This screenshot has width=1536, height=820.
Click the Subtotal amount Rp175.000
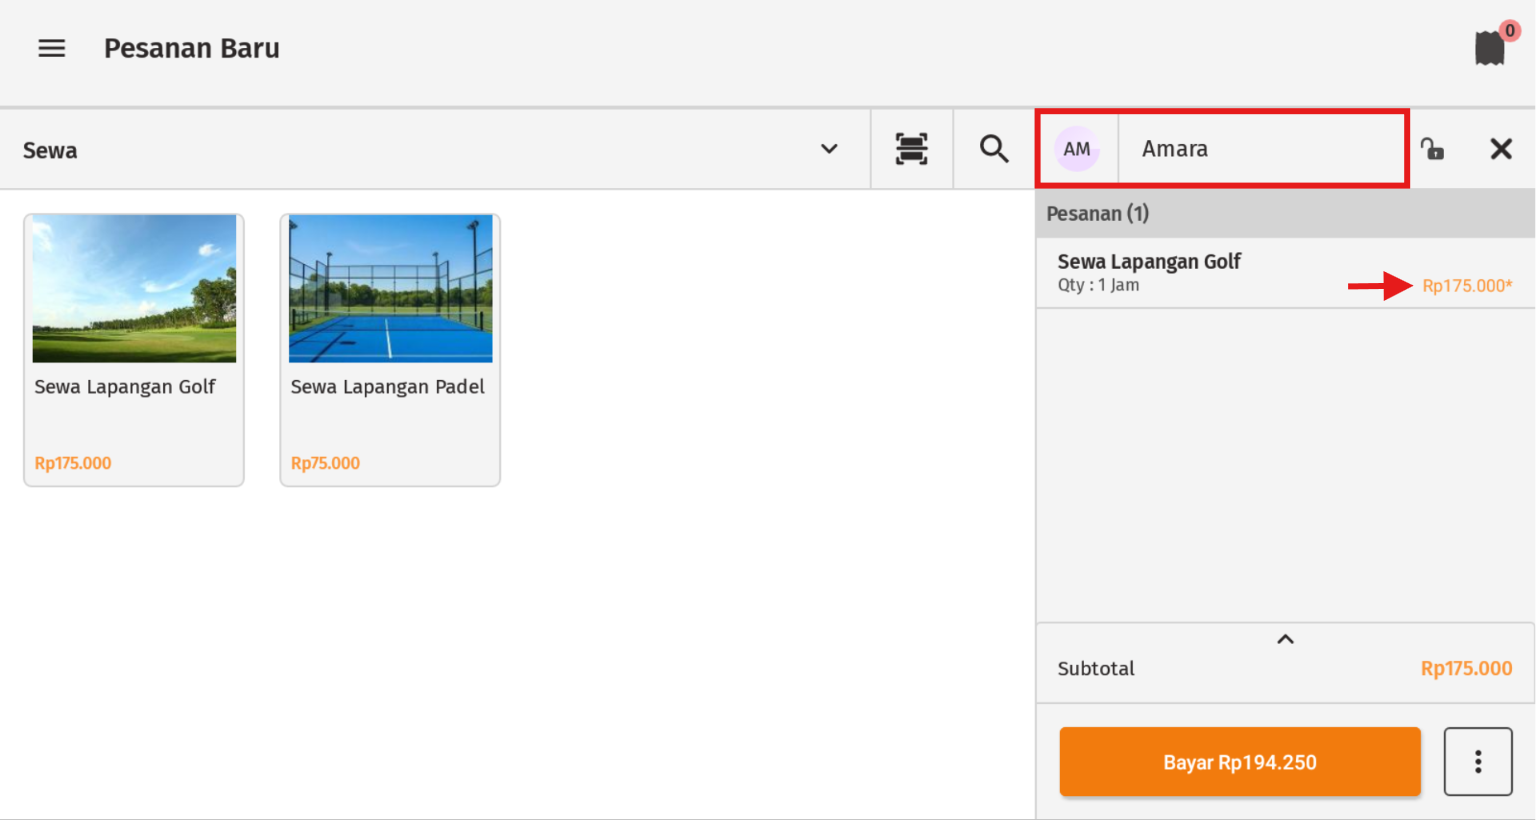click(x=1466, y=669)
